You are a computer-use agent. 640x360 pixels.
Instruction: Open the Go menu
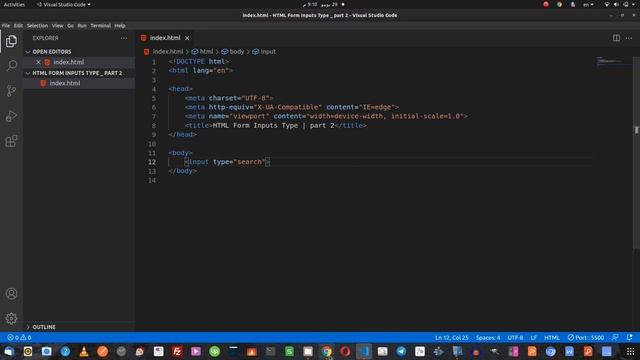click(x=71, y=26)
